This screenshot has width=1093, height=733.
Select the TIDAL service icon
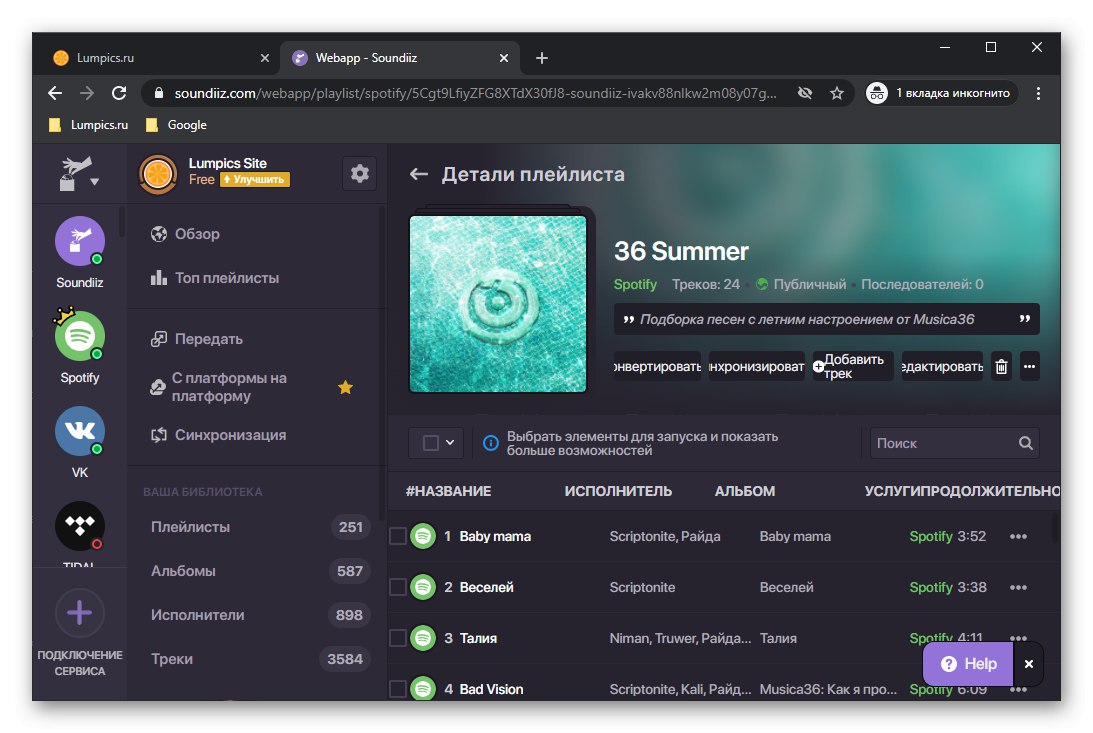(x=79, y=526)
